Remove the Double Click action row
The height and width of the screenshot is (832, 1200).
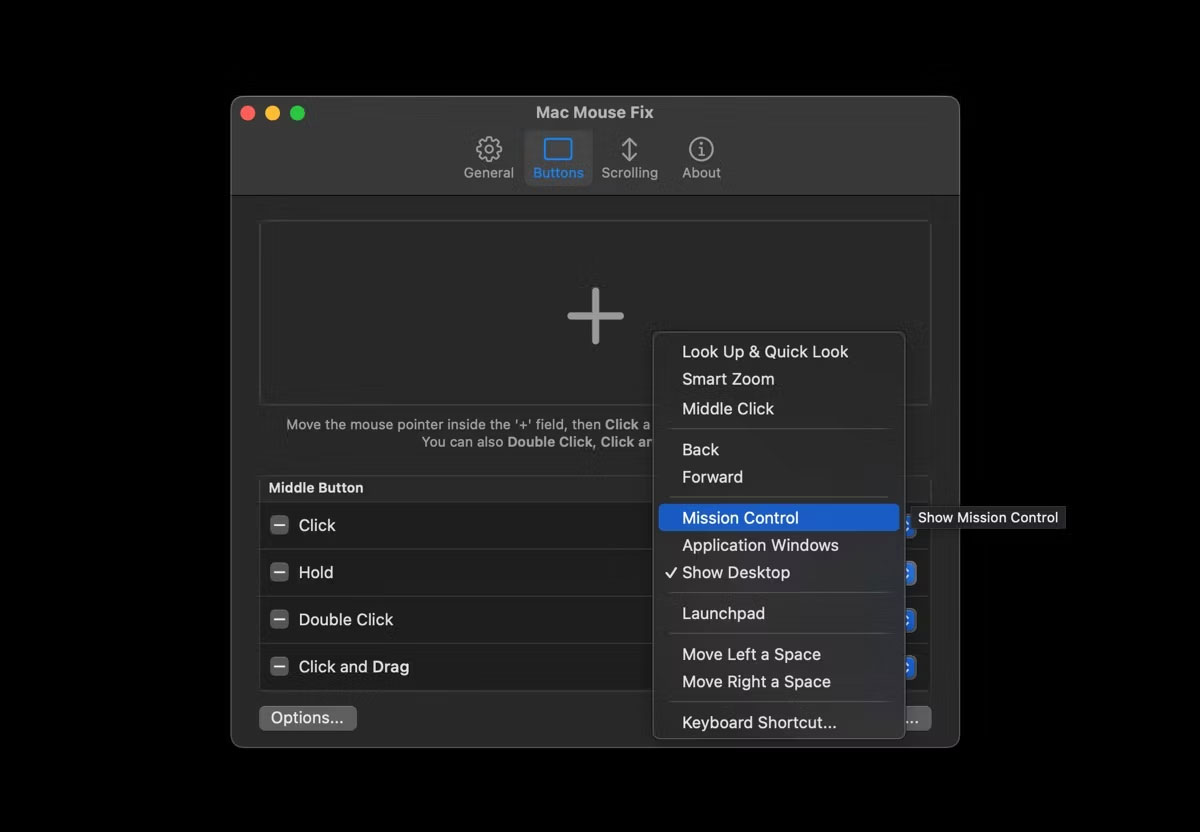coord(278,619)
